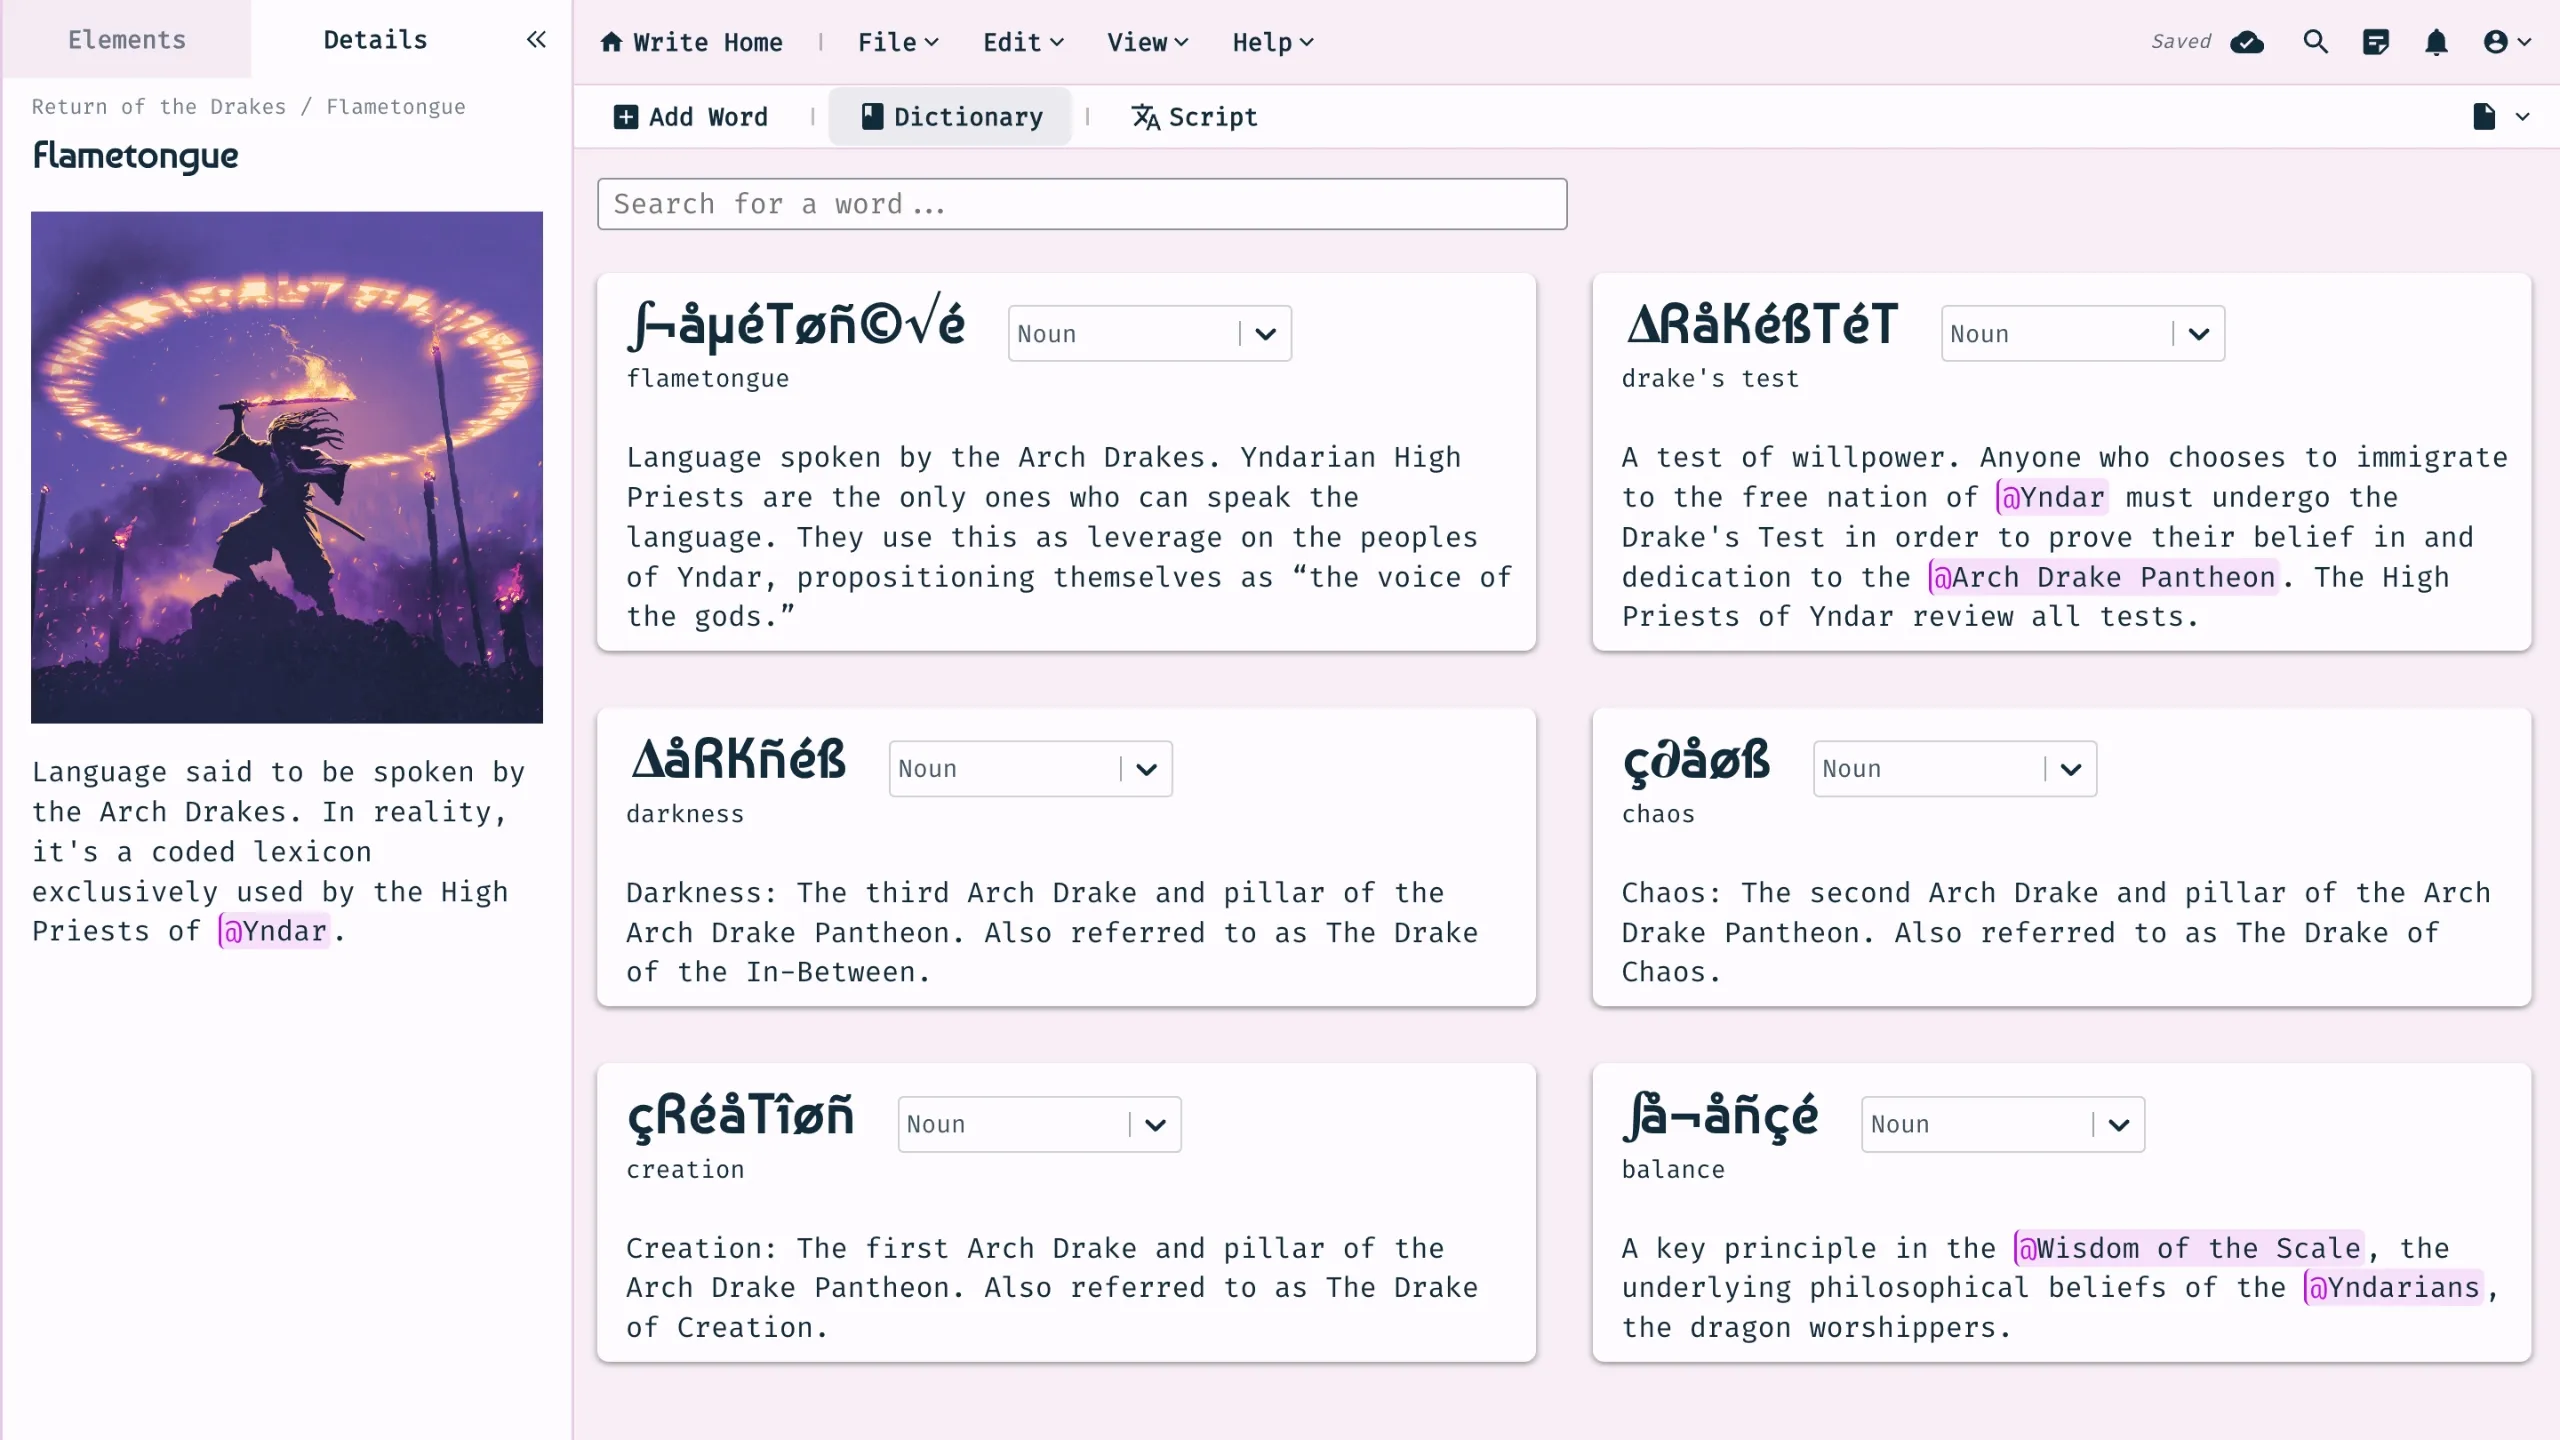Click Add Word button
The image size is (2560, 1440).
(690, 117)
